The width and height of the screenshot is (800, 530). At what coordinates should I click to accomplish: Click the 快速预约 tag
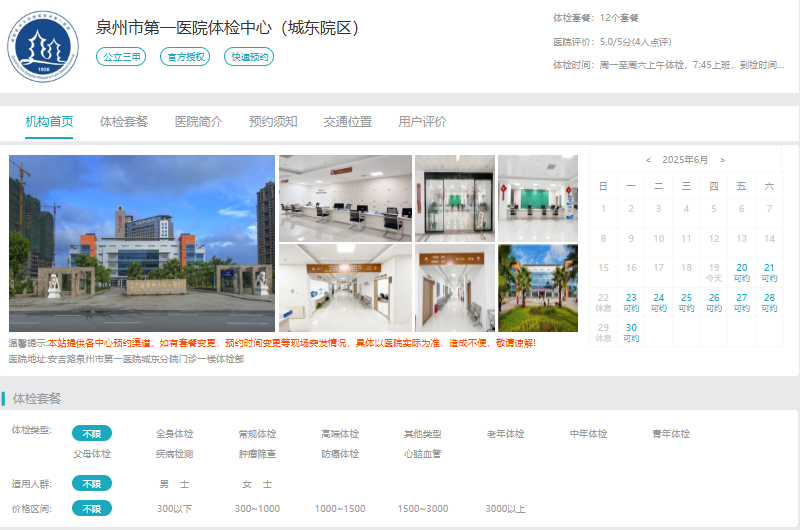click(249, 57)
